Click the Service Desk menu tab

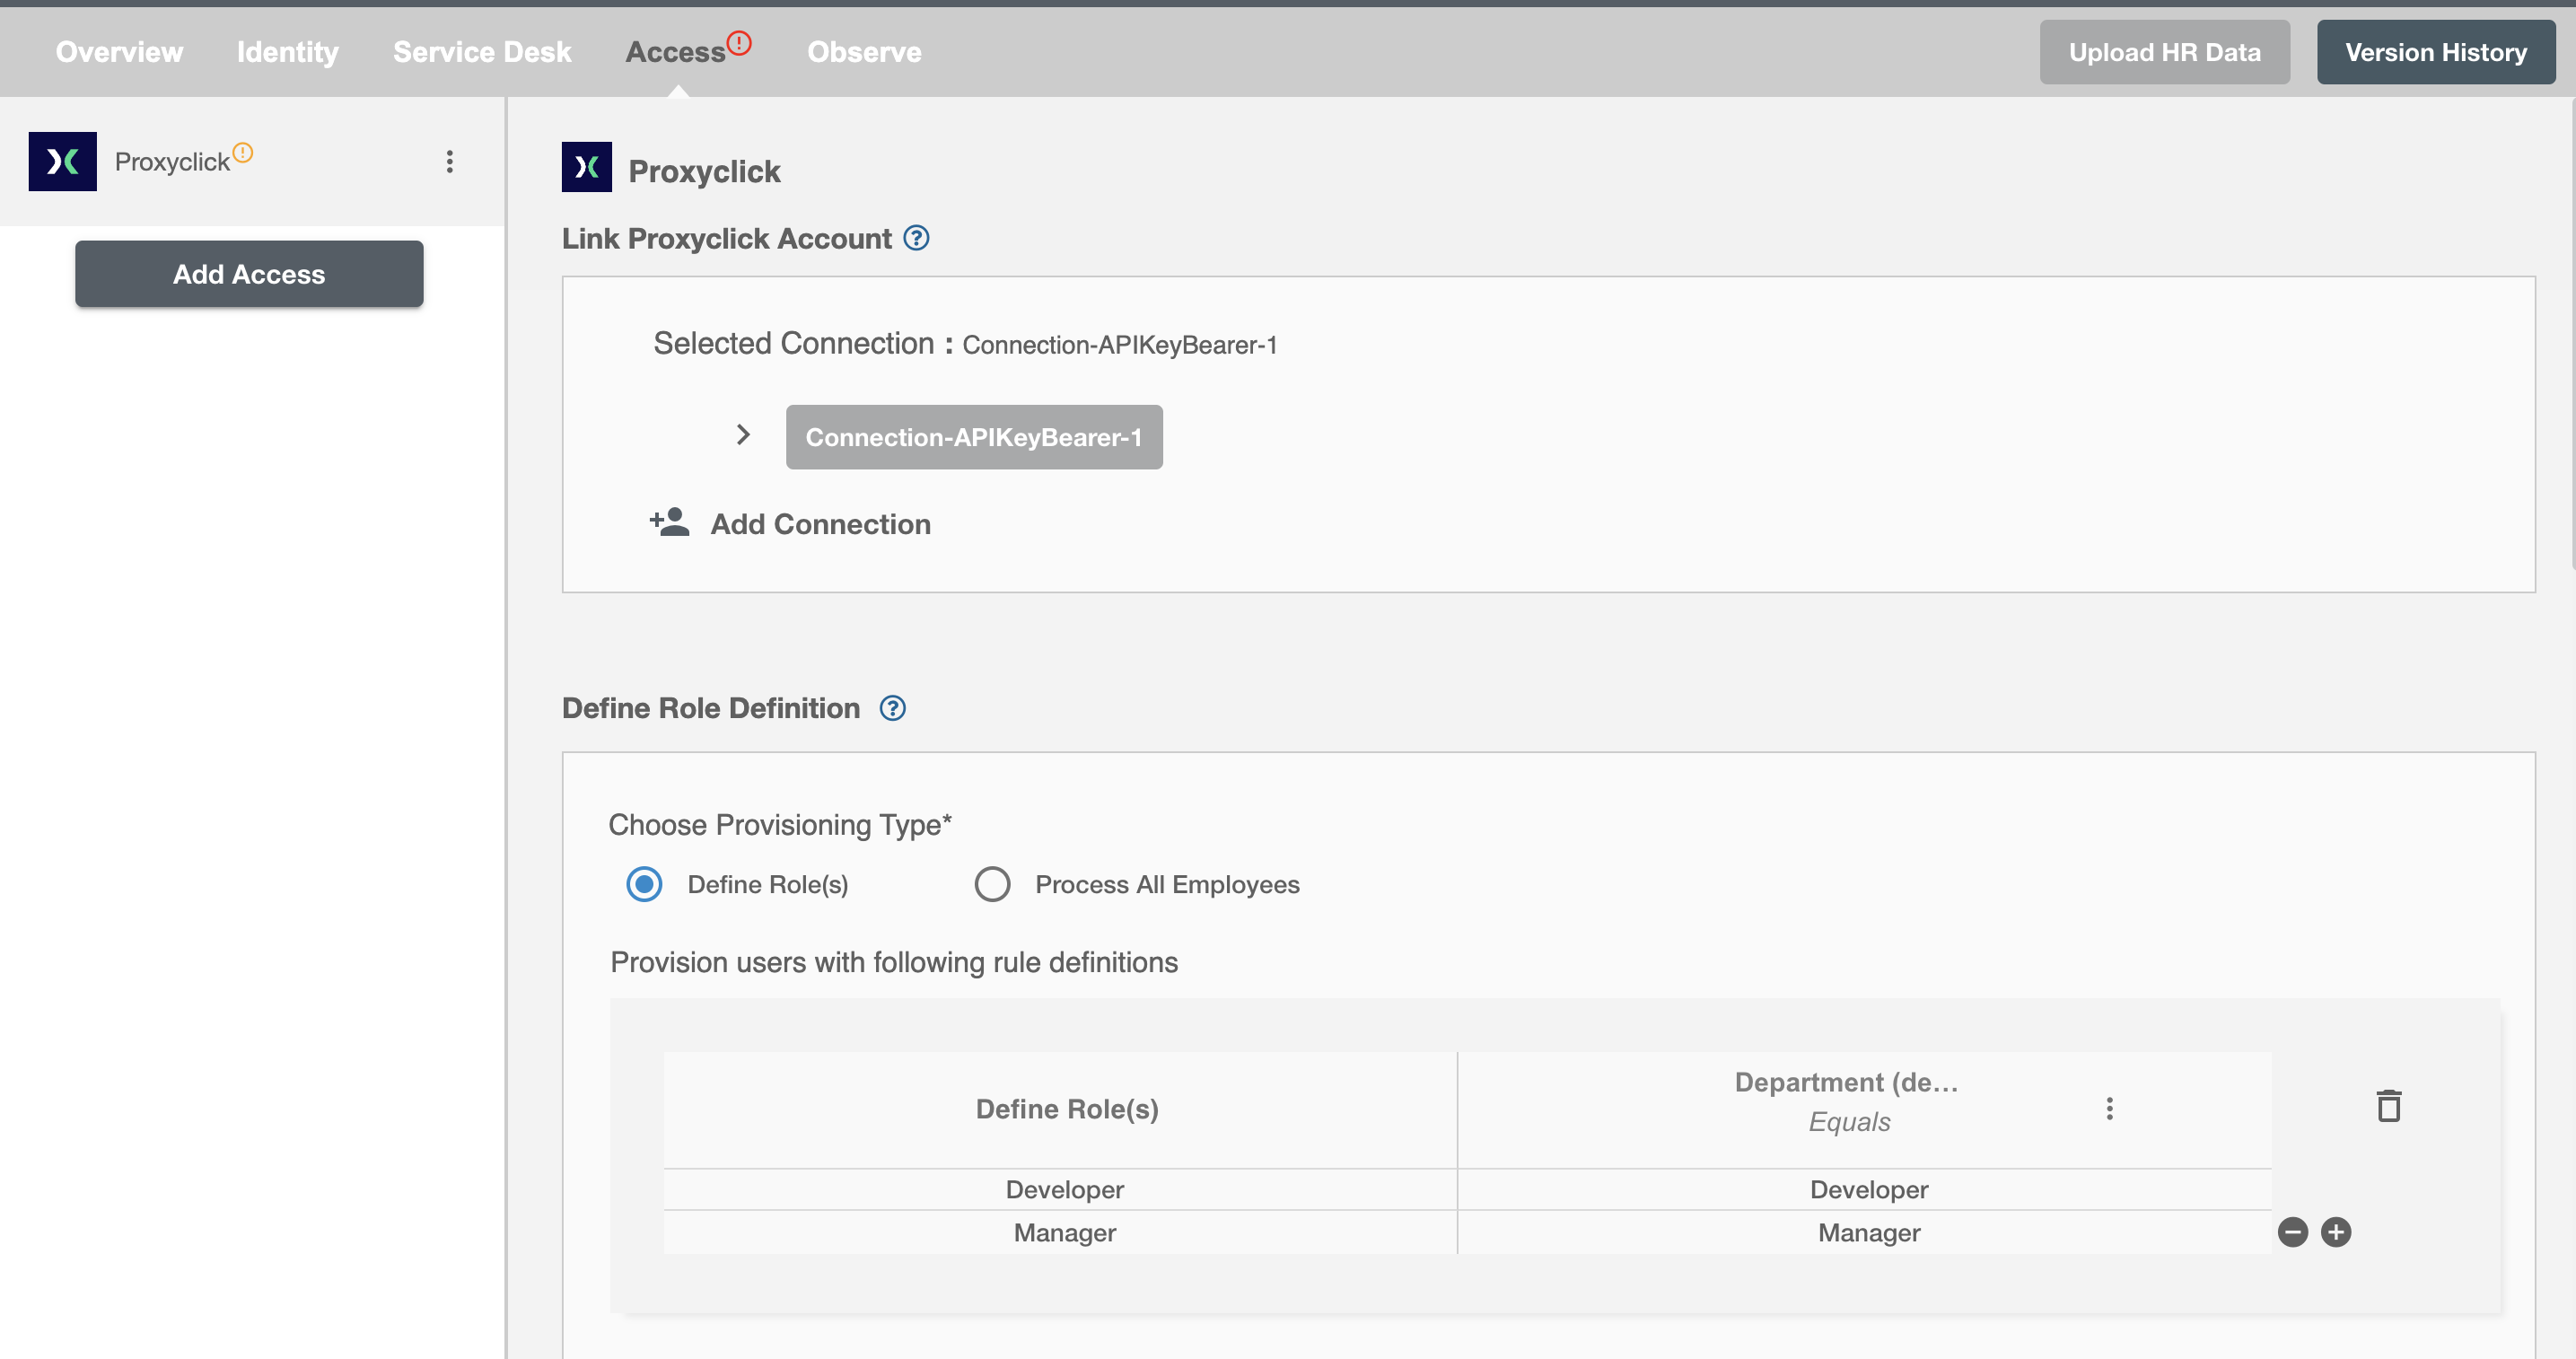(480, 51)
